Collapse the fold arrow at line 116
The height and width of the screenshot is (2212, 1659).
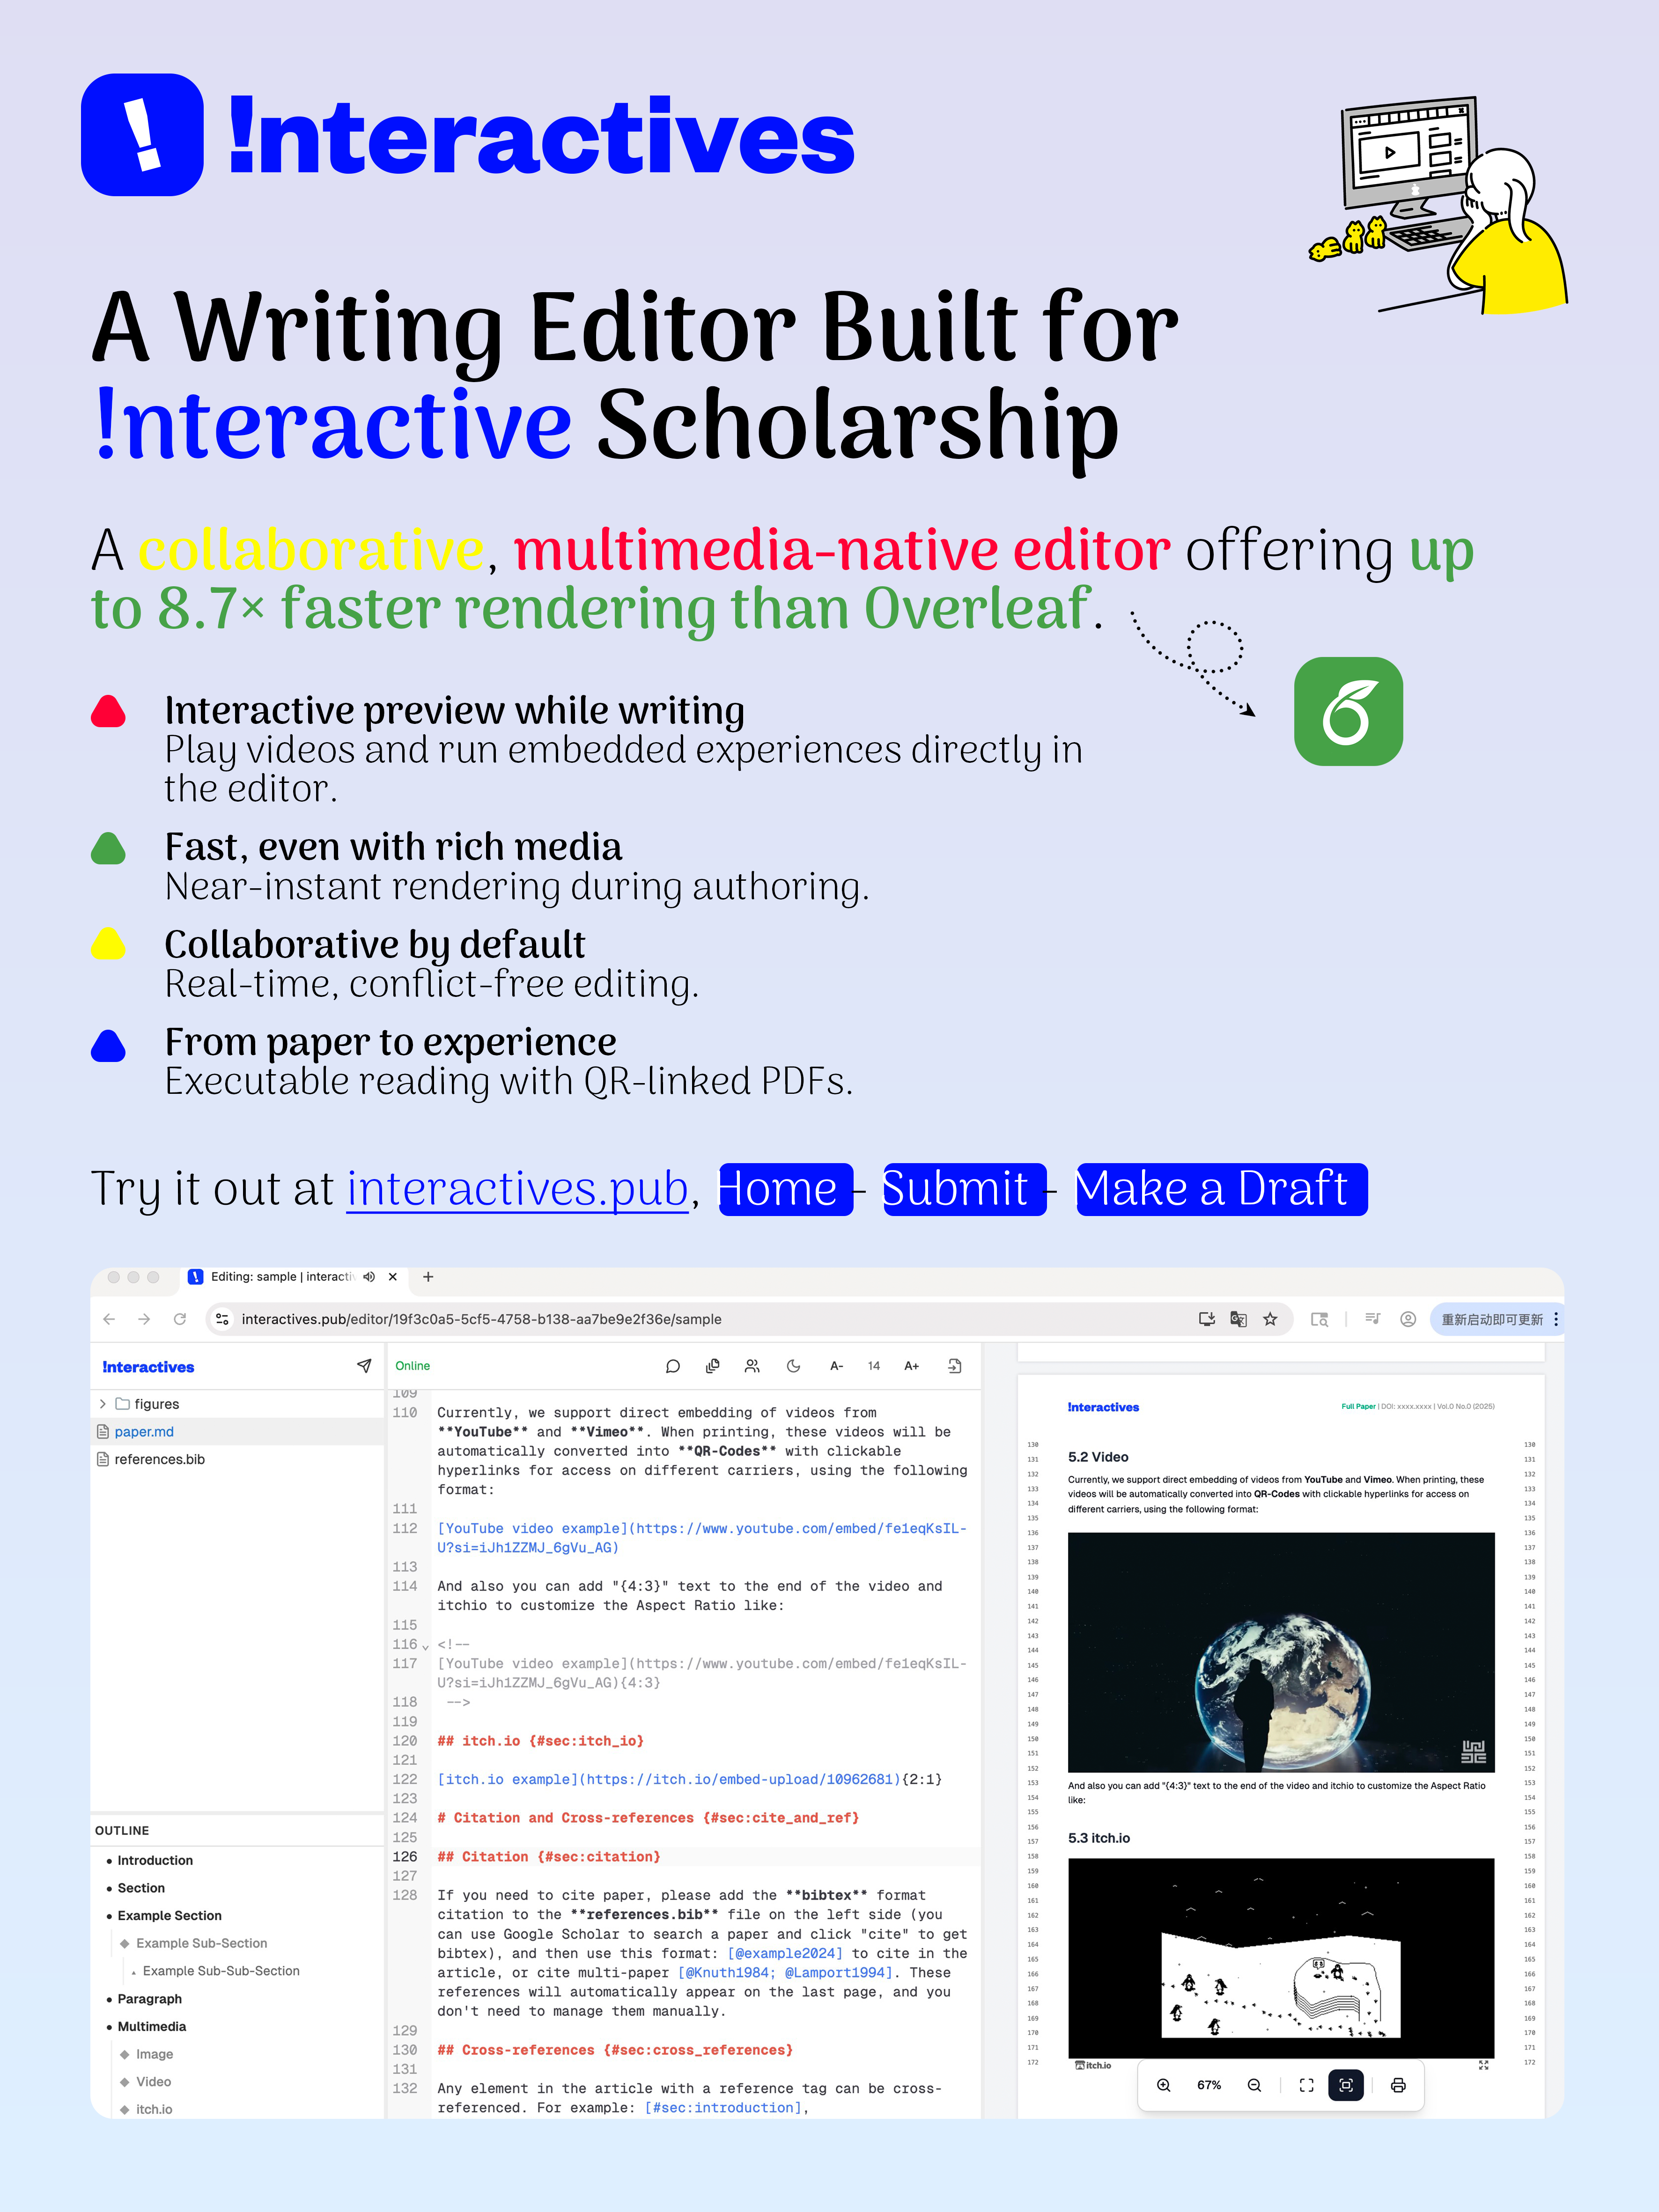point(426,1646)
